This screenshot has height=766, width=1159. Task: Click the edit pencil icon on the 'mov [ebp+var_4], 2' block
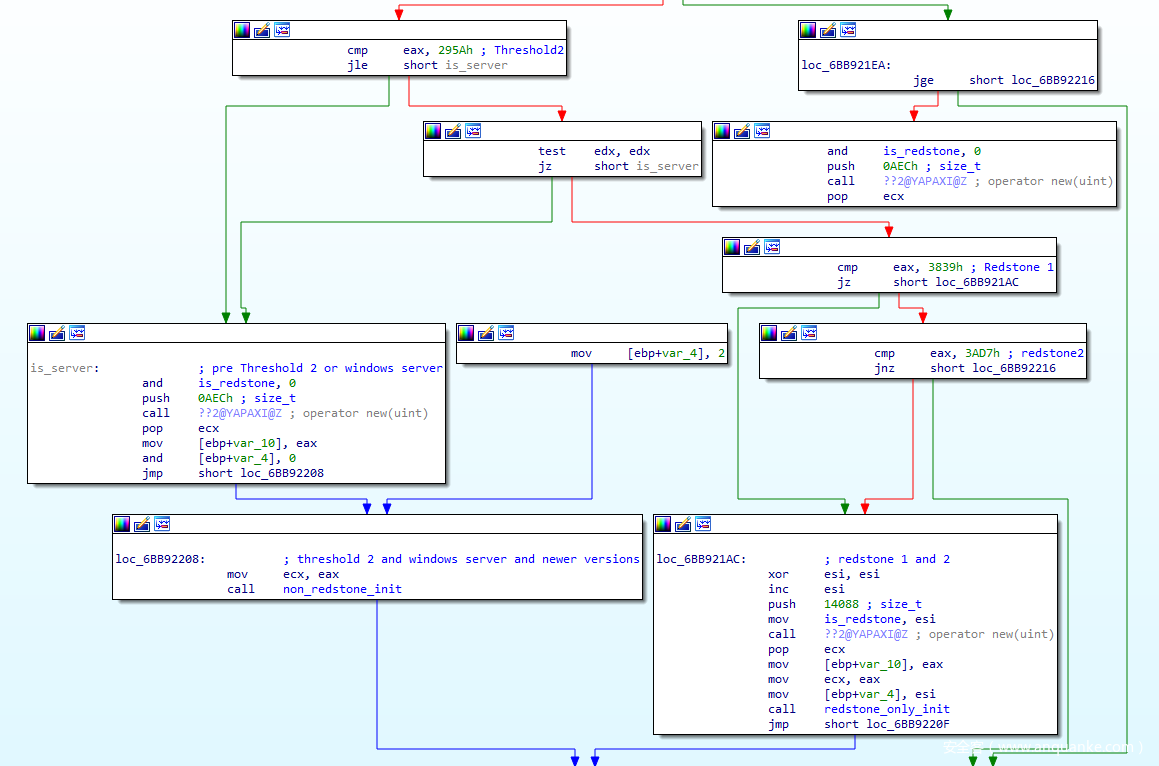click(x=486, y=333)
